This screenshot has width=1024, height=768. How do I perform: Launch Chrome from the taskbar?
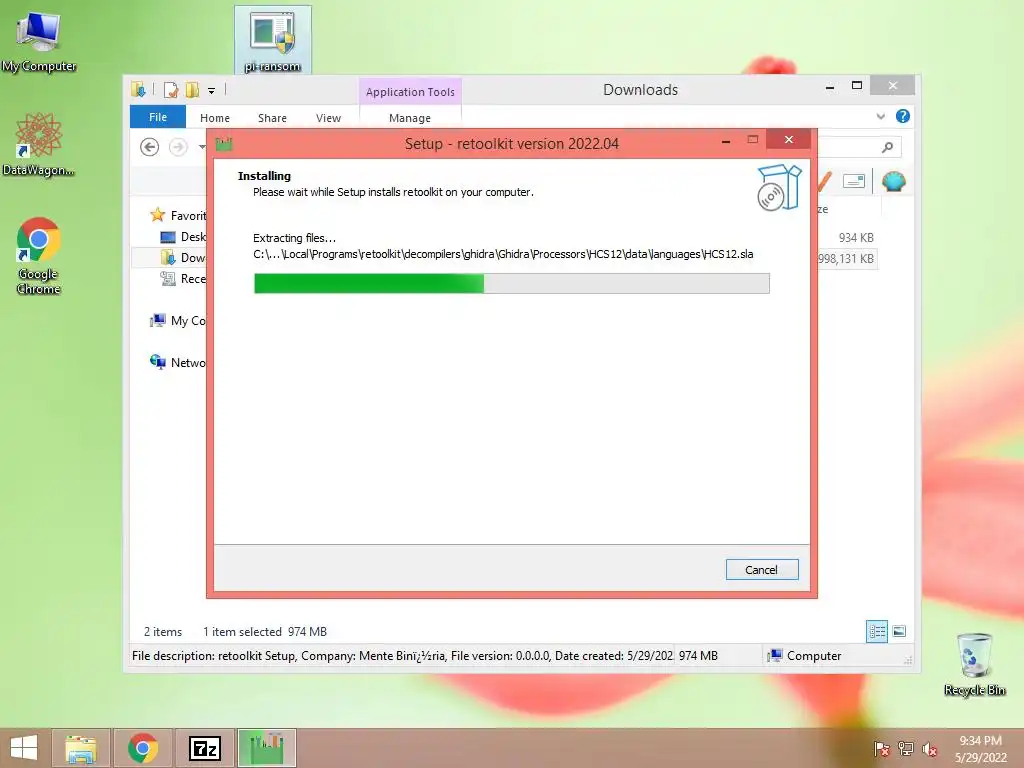(x=142, y=748)
